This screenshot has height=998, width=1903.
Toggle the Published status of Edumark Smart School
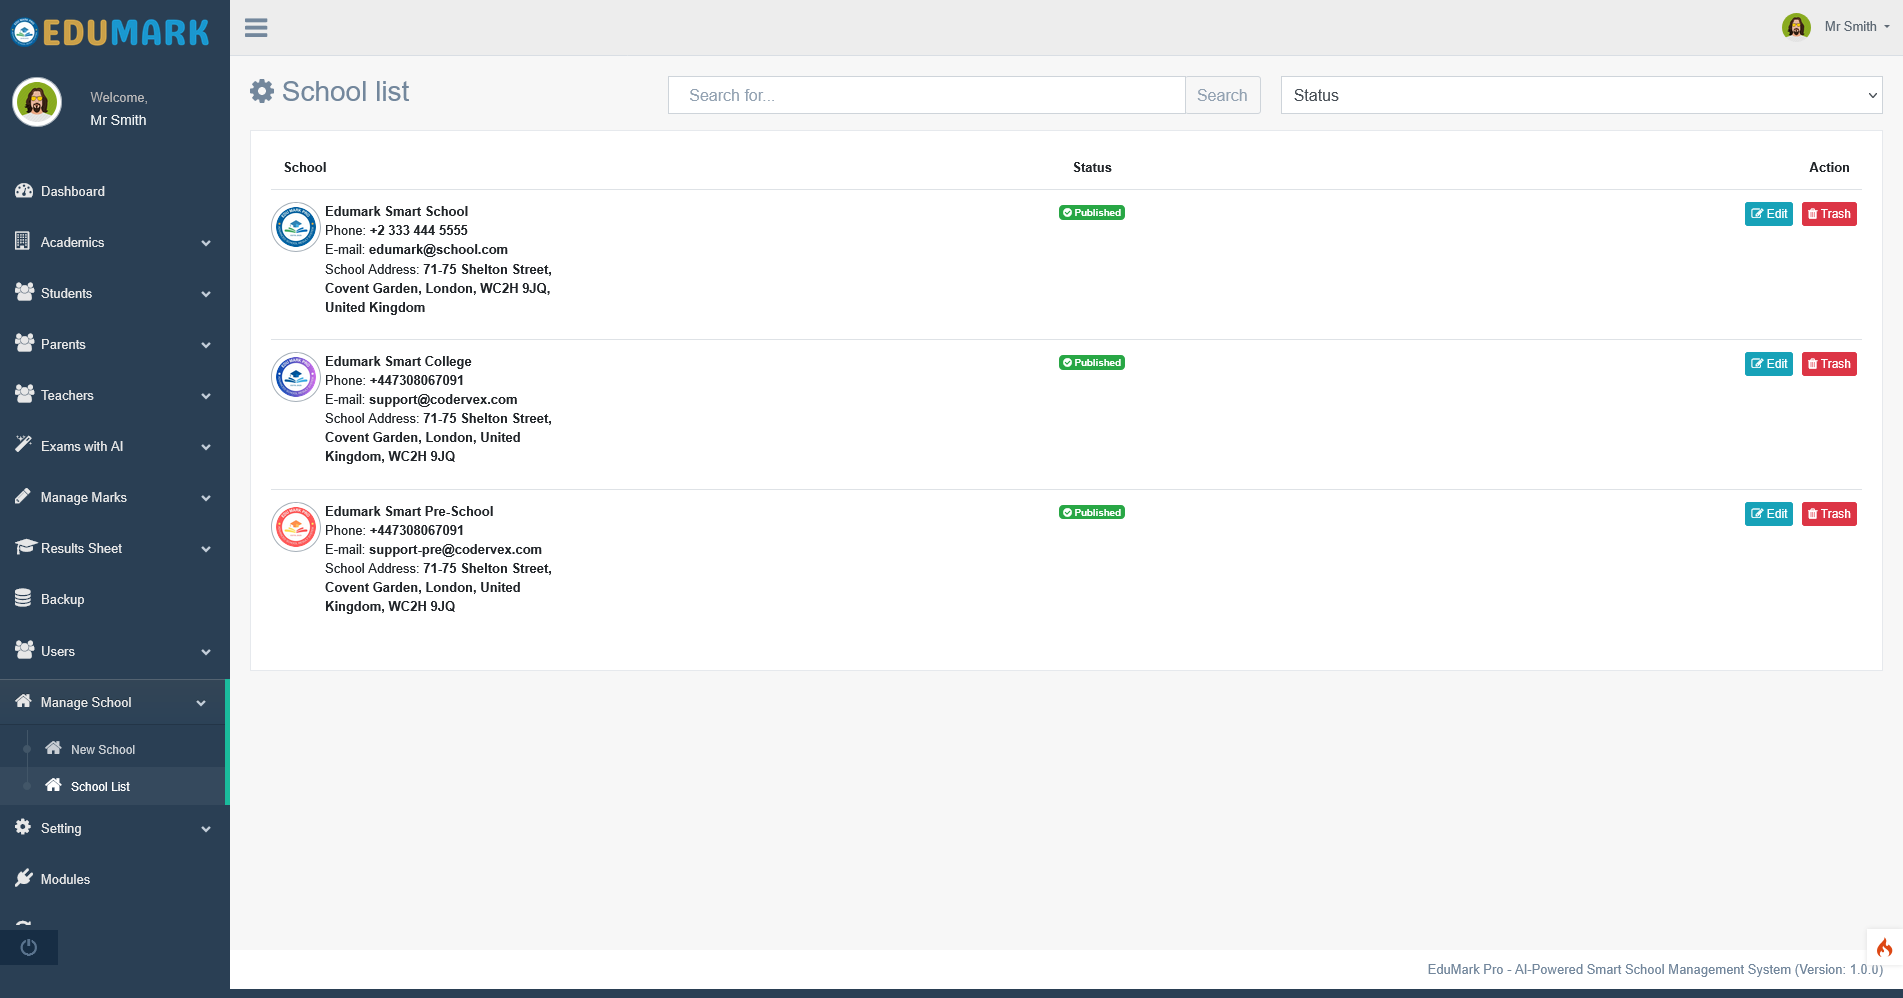pos(1091,212)
